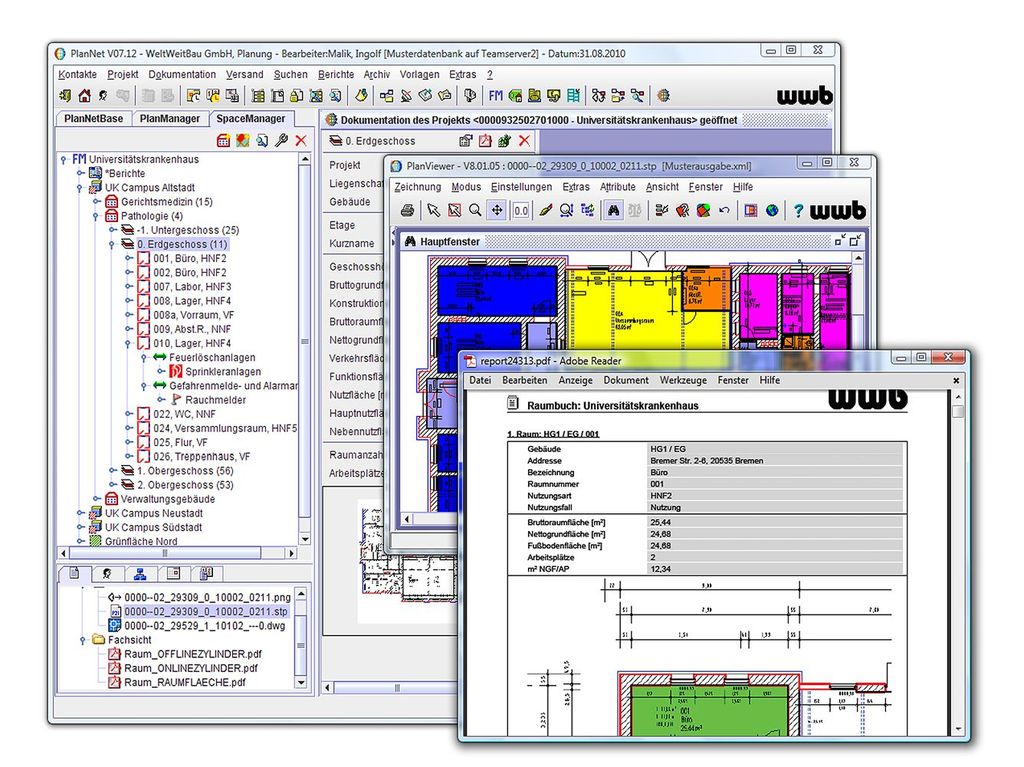This screenshot has height=767, width=1024.
Task: Click the red calculator icon in SpaceManager panel
Action: point(223,140)
